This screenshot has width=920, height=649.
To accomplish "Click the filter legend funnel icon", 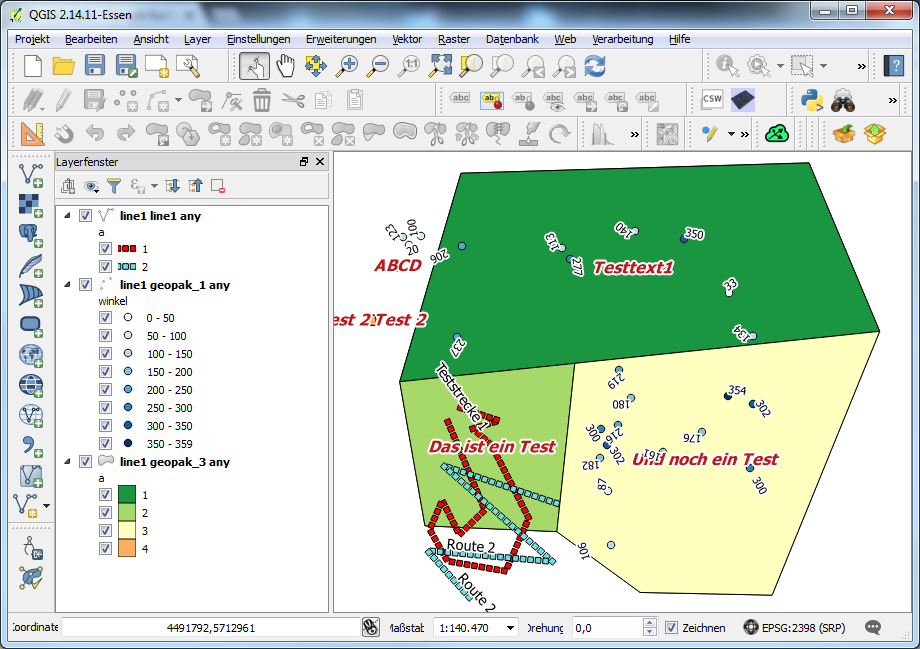I will 114,186.
